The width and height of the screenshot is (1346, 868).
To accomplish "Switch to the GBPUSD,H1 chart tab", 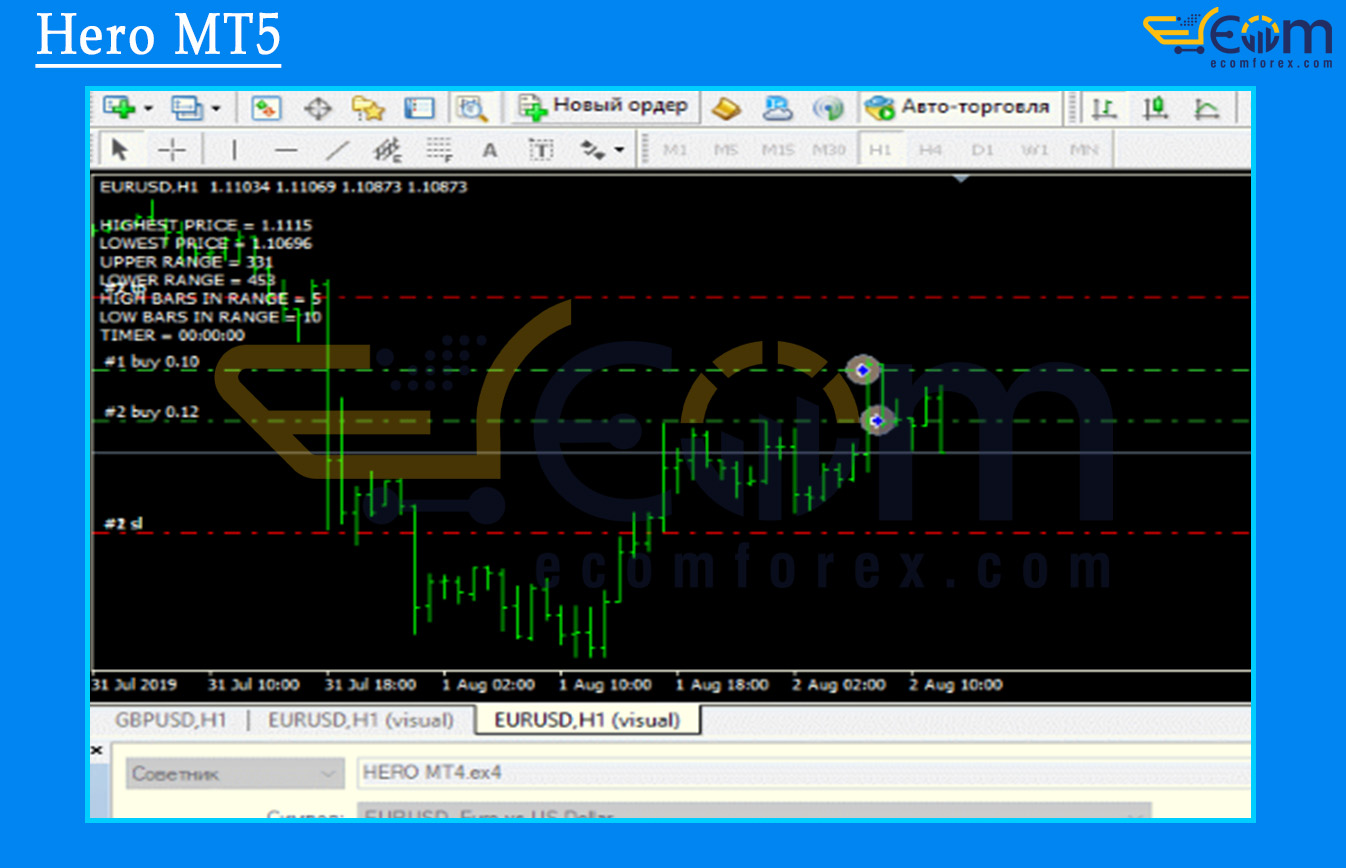I will (x=170, y=720).
